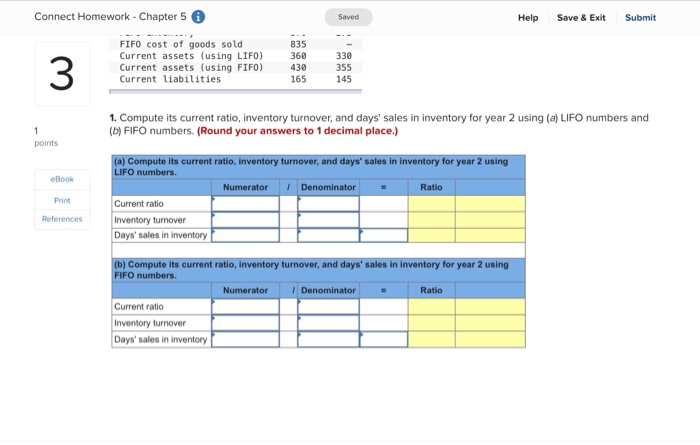Open LIFO Current ratio numerator dropdown
Screen dimensions: 700x445
point(245,204)
